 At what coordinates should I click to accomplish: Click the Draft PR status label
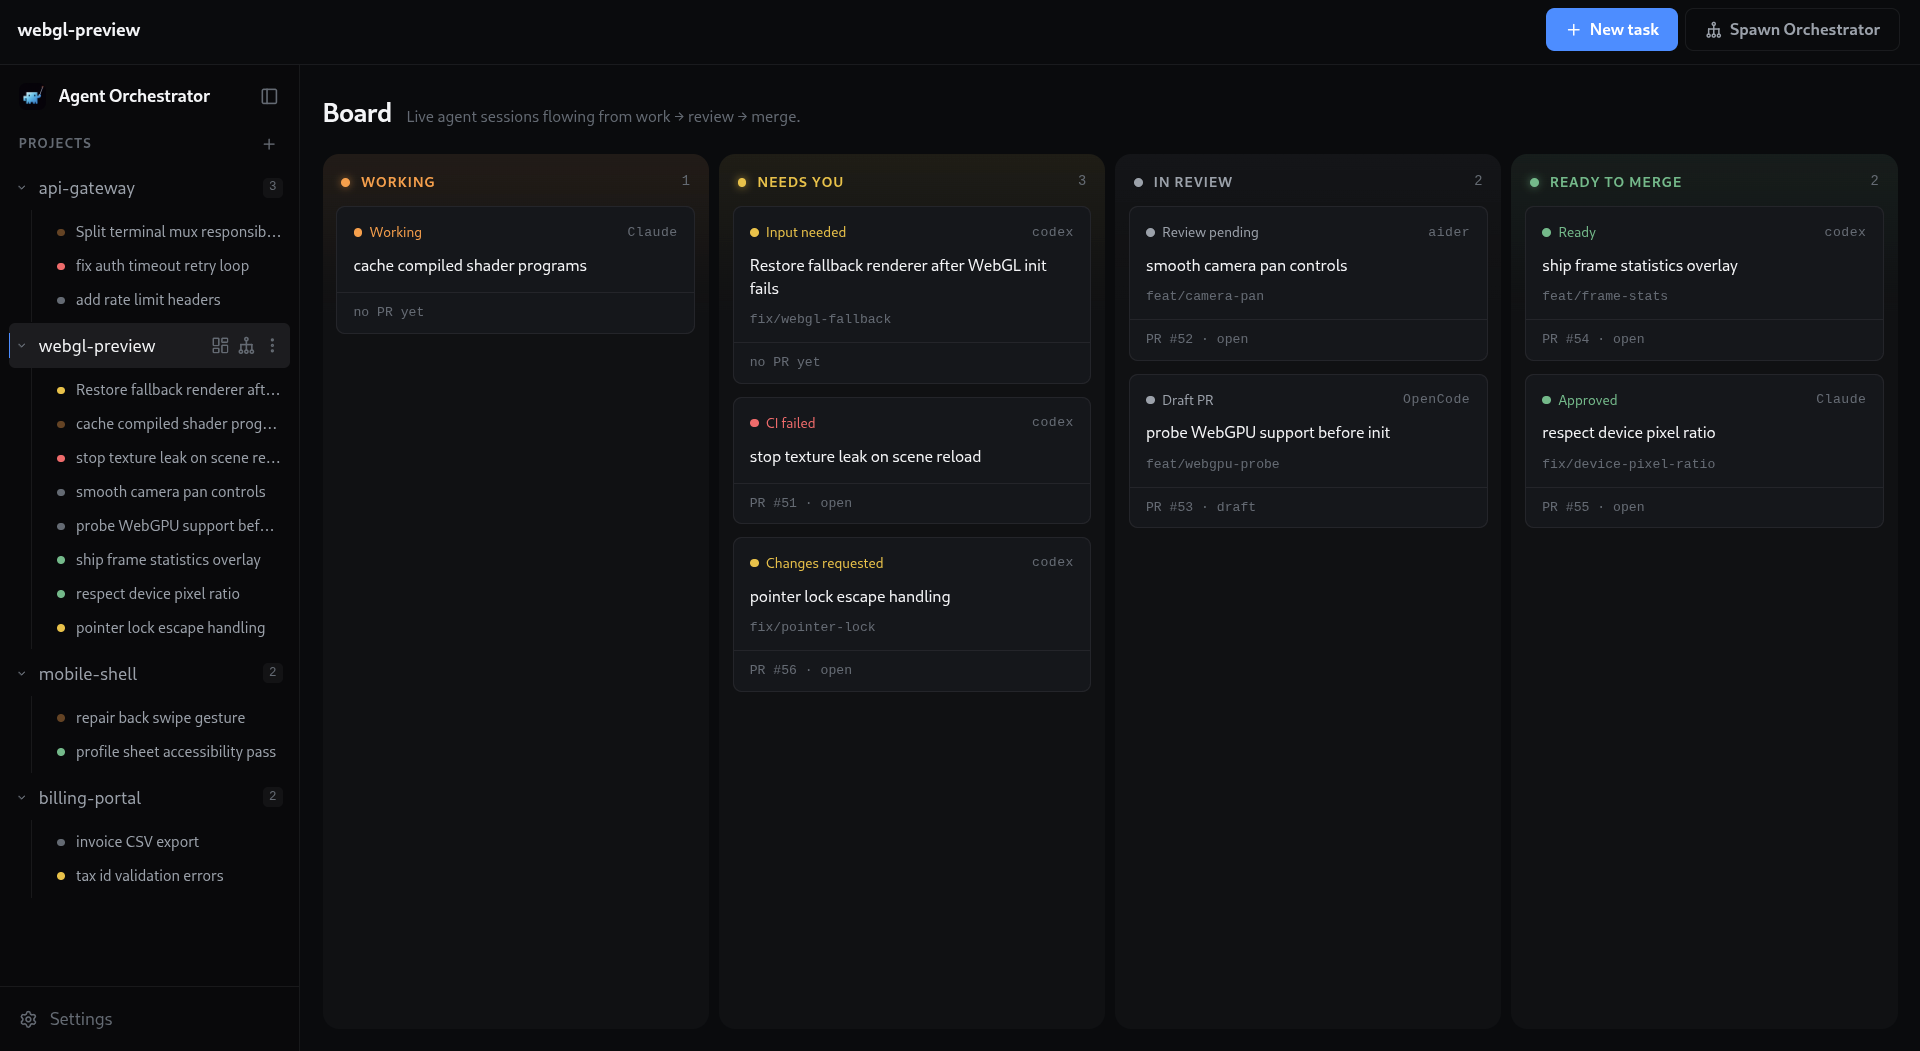[1187, 400]
